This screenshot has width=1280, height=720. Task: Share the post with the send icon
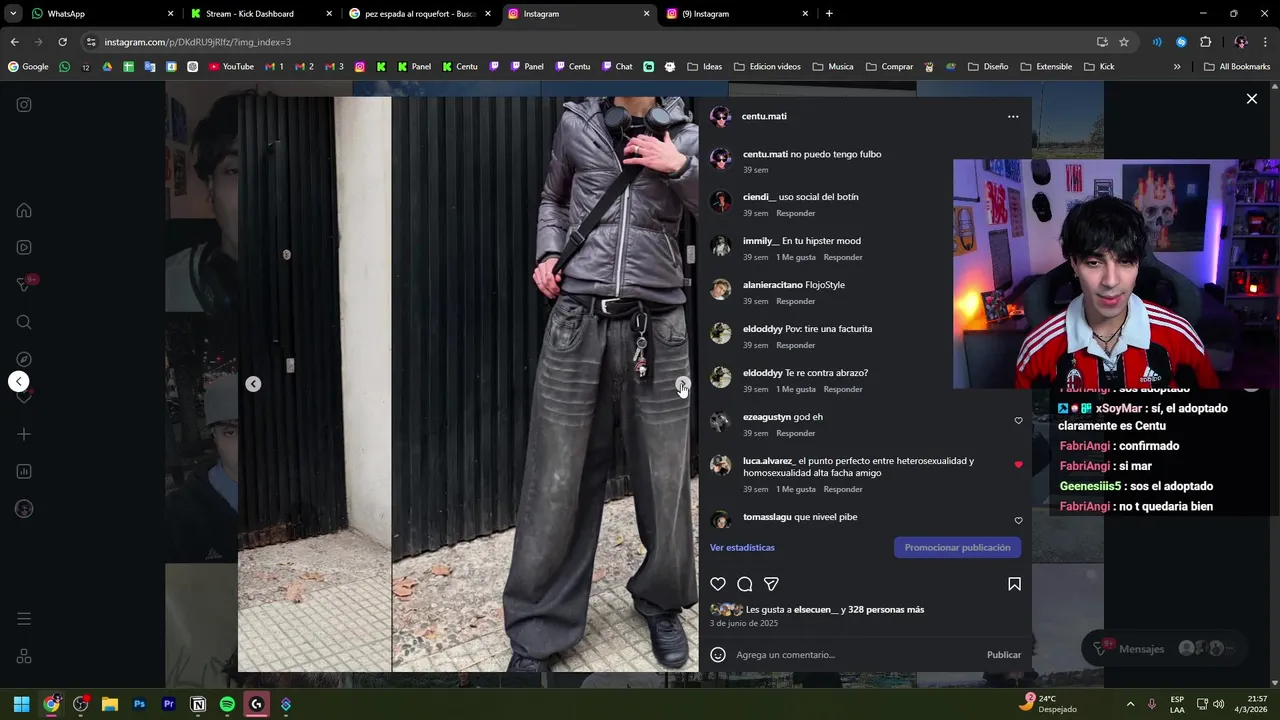click(x=771, y=584)
